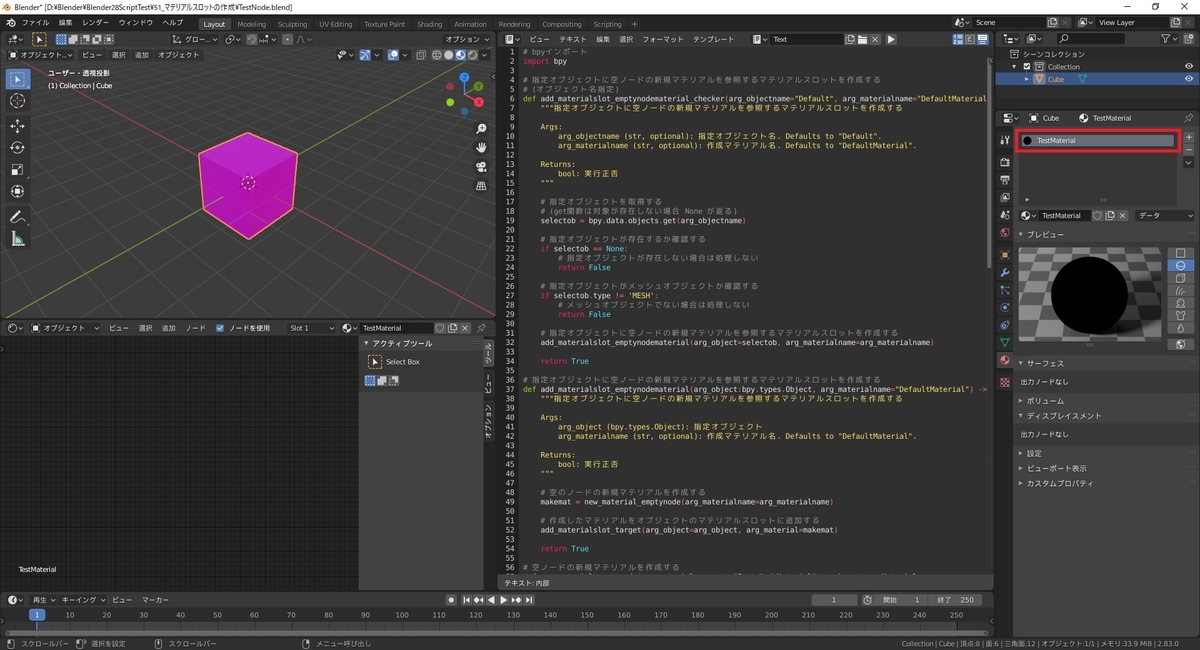This screenshot has width=1200, height=650.
Task: Open the Data link dropdown in material panel
Action: 1165,216
